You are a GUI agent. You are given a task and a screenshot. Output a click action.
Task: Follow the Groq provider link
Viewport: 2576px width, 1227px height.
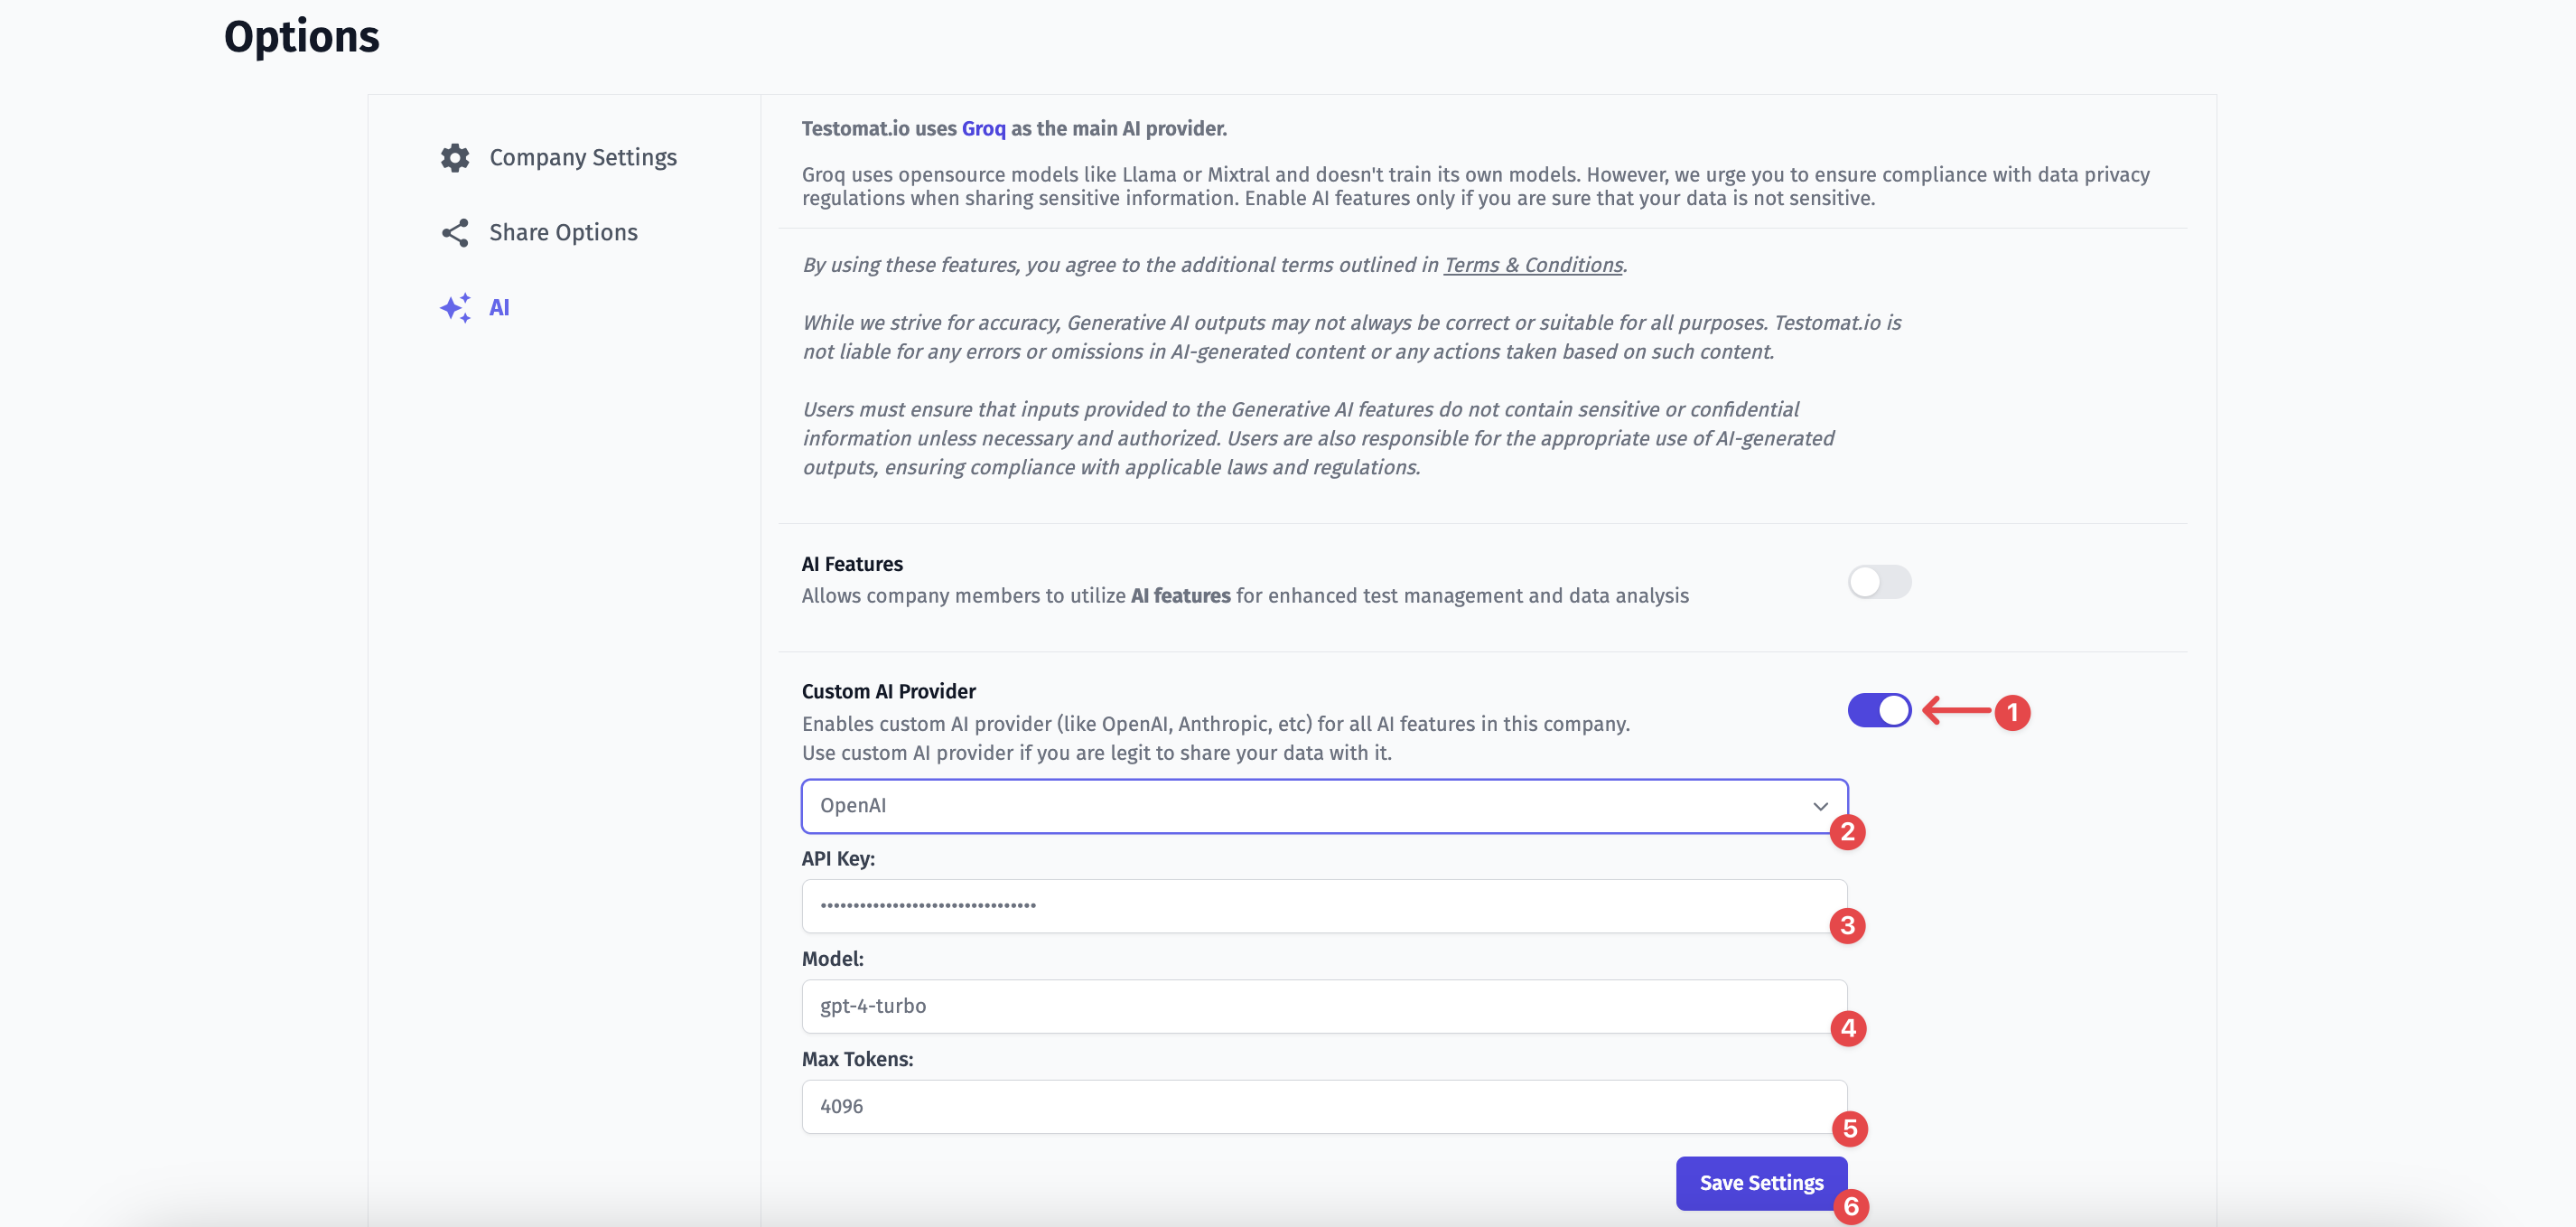pyautogui.click(x=983, y=129)
